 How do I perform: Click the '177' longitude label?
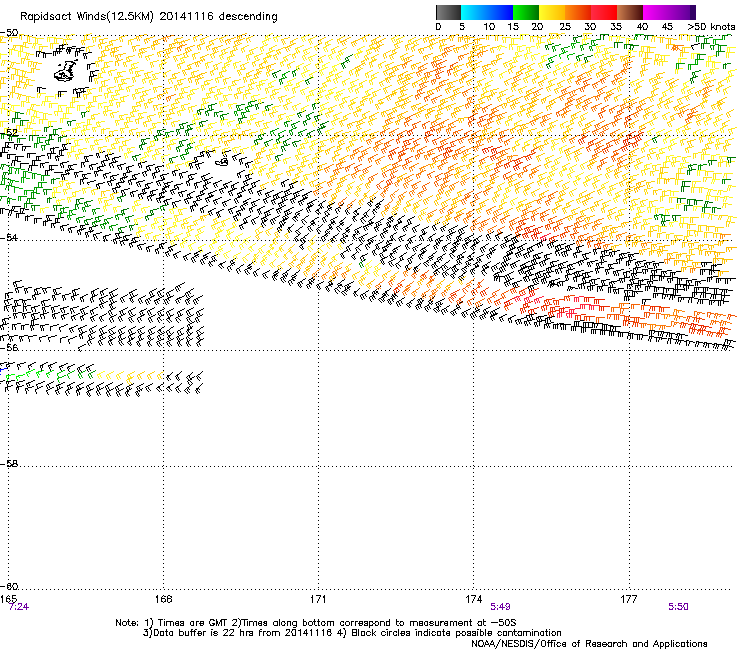click(629, 599)
